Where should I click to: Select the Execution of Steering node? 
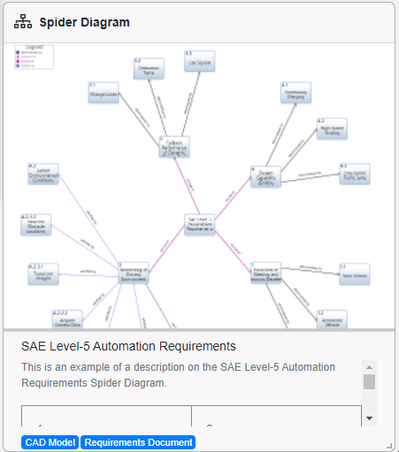click(266, 273)
